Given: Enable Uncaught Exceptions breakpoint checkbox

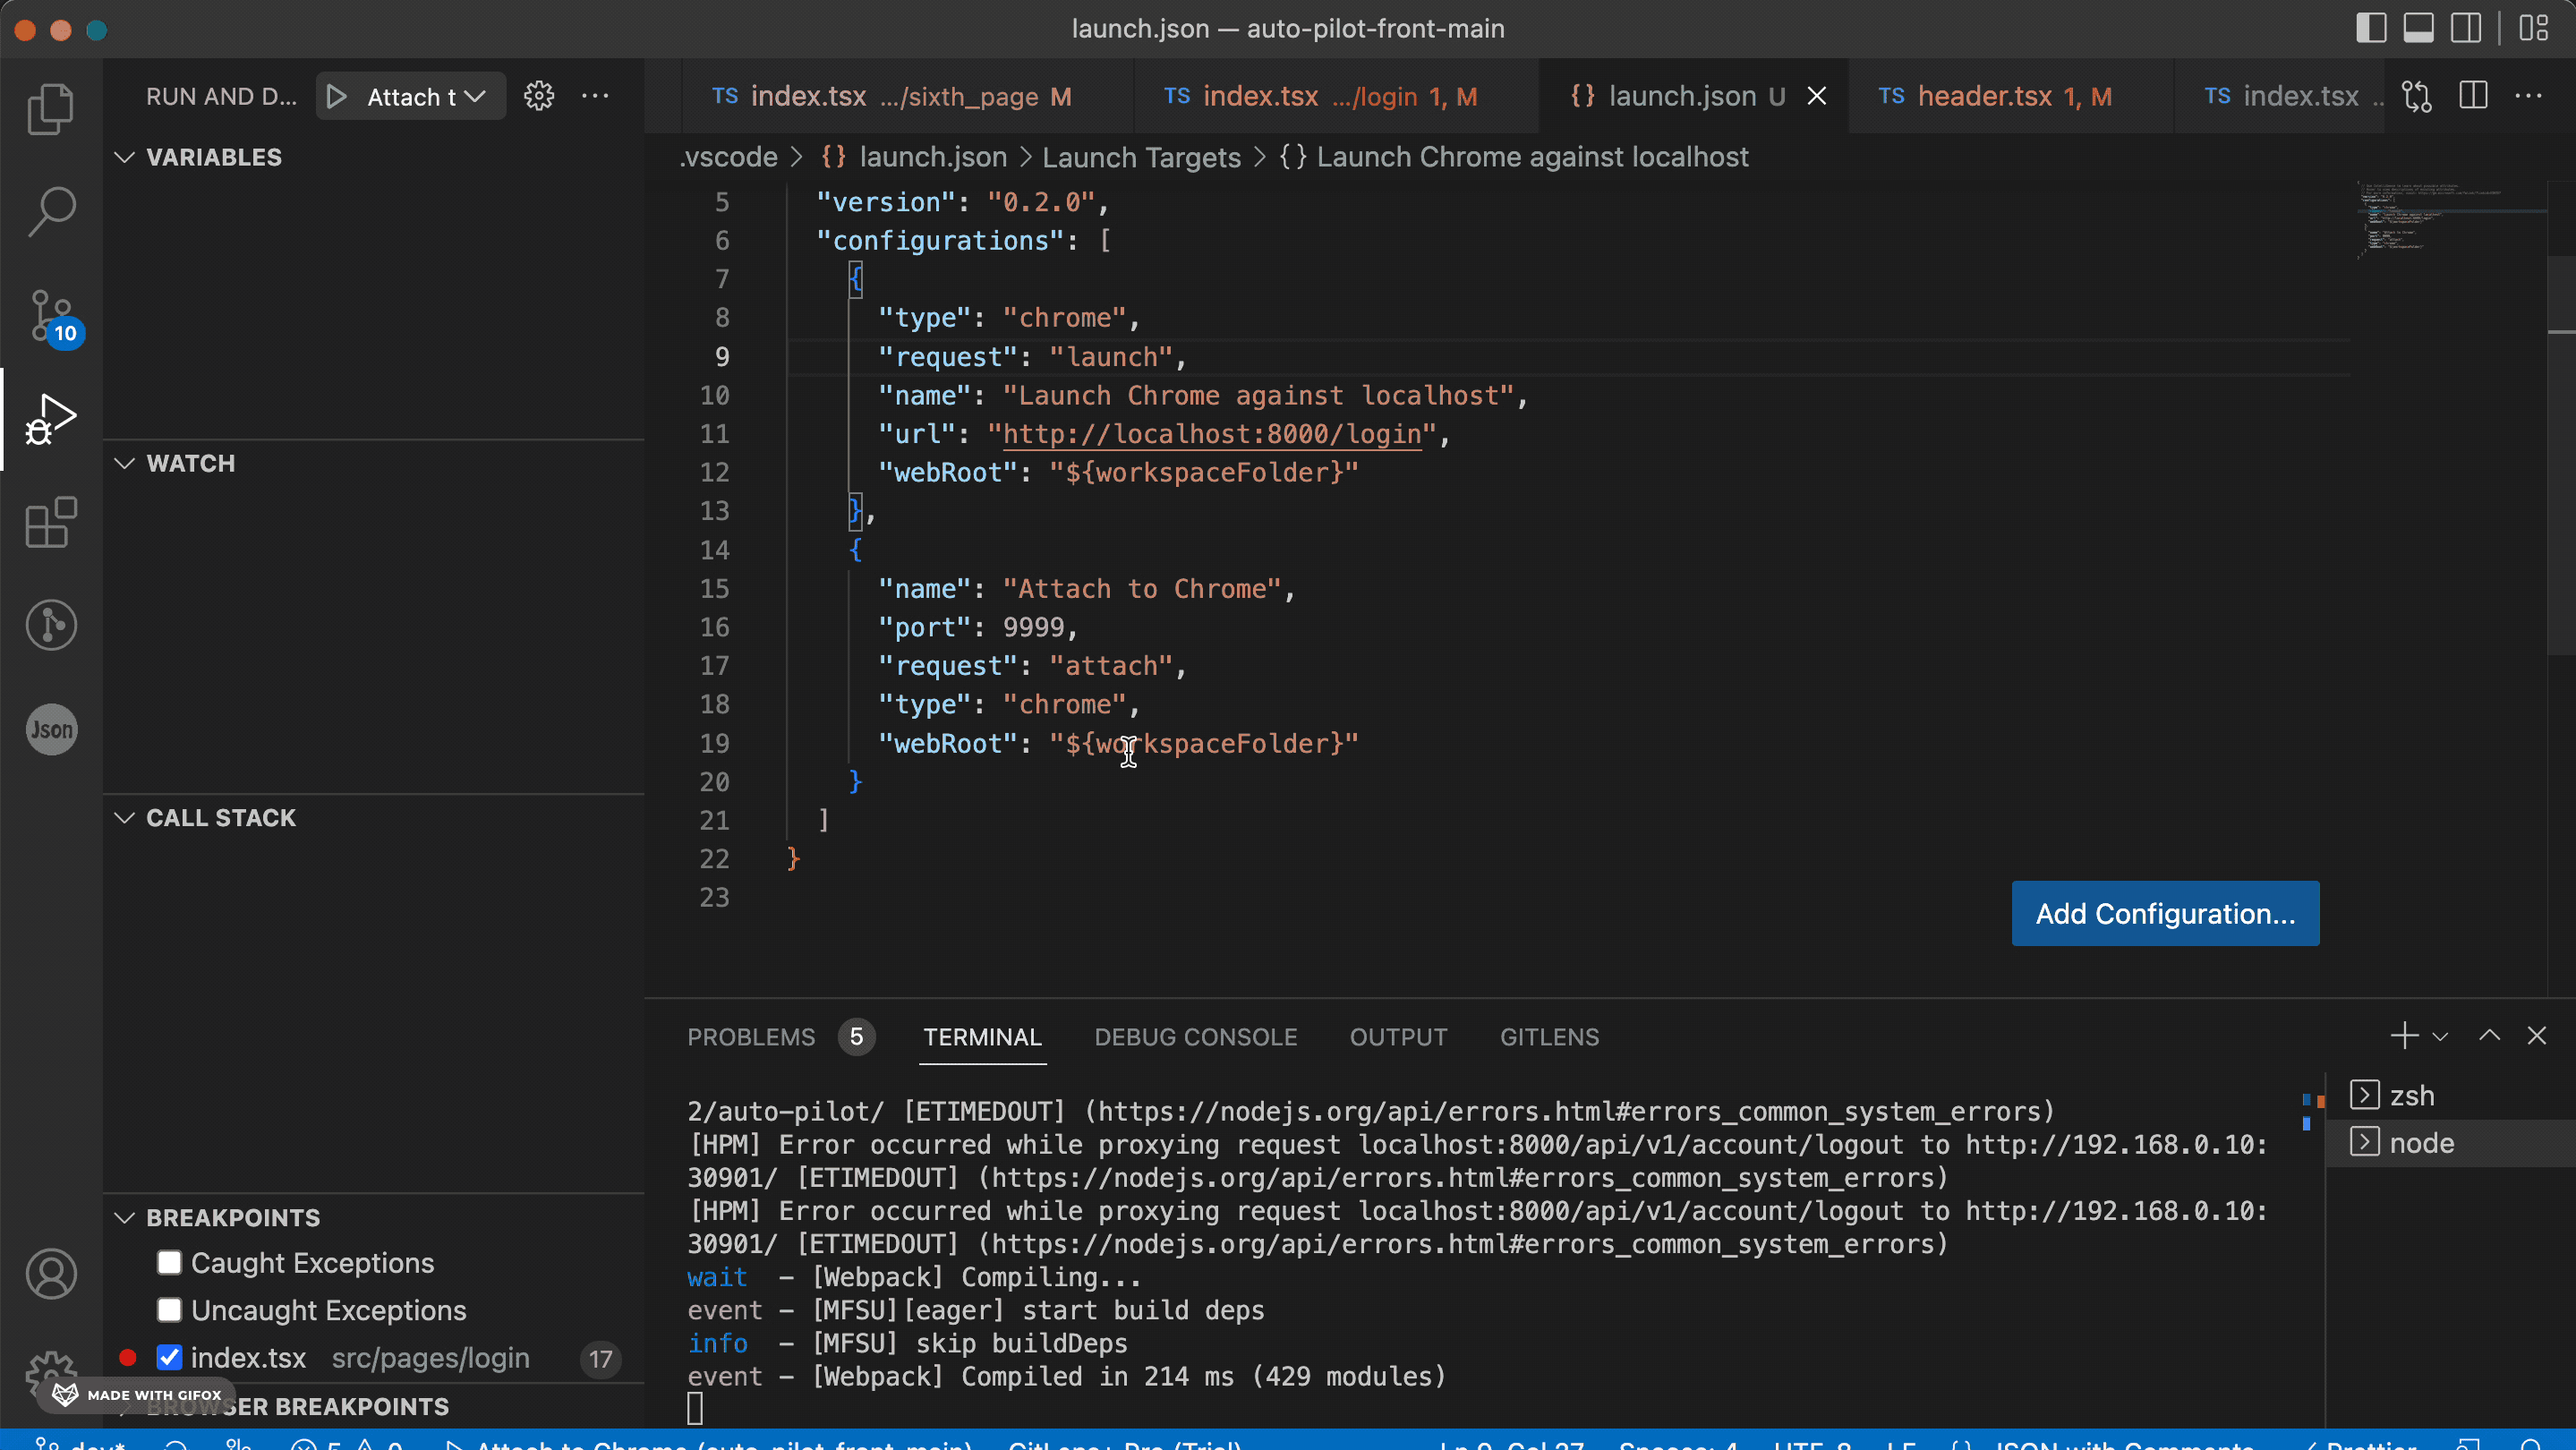Looking at the screenshot, I should (169, 1310).
